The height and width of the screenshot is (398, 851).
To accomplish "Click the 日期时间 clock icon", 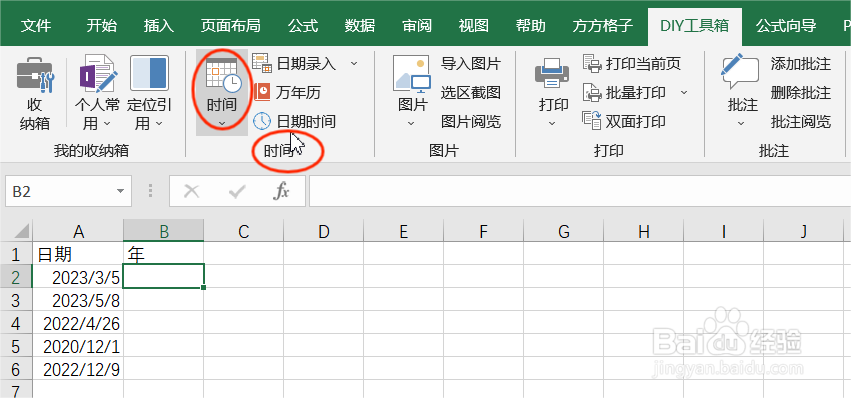I will tap(262, 121).
